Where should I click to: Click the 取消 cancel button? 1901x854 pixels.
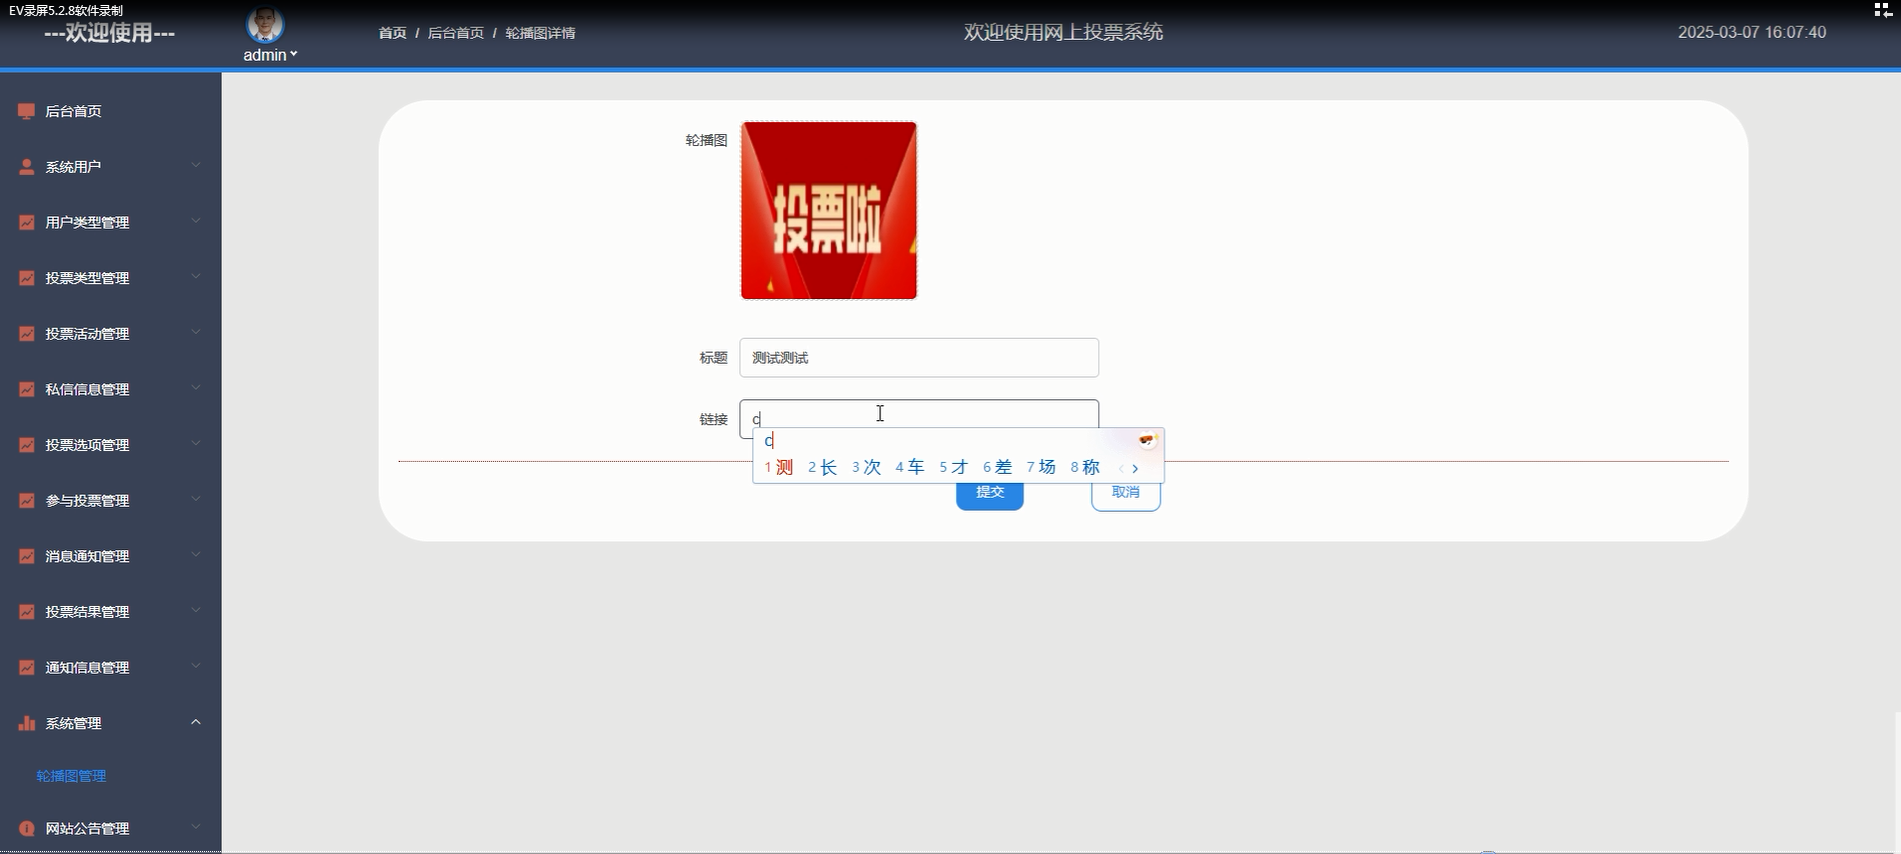1126,493
